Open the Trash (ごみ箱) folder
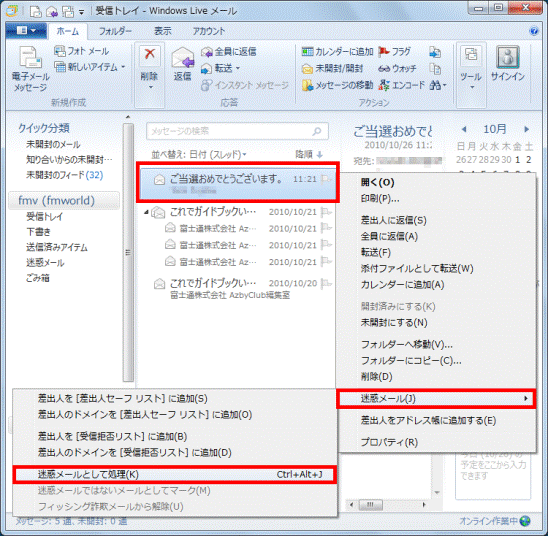548x536 pixels. [38, 278]
